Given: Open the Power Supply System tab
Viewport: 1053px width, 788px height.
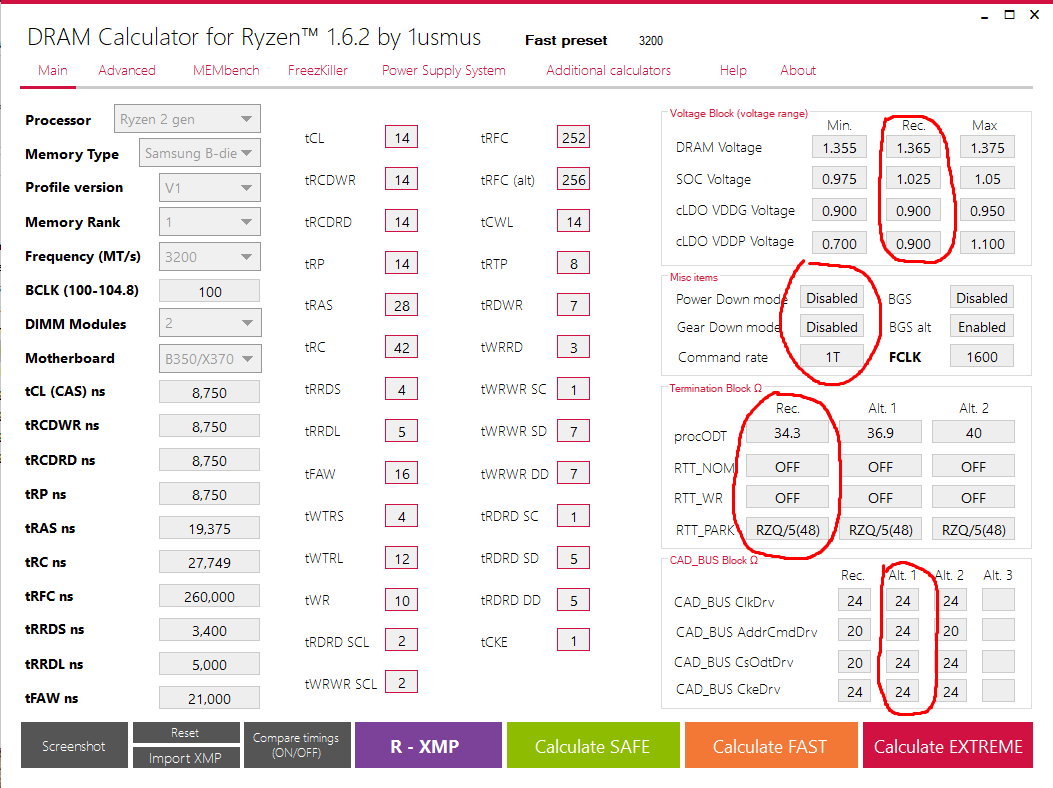Looking at the screenshot, I should (443, 71).
